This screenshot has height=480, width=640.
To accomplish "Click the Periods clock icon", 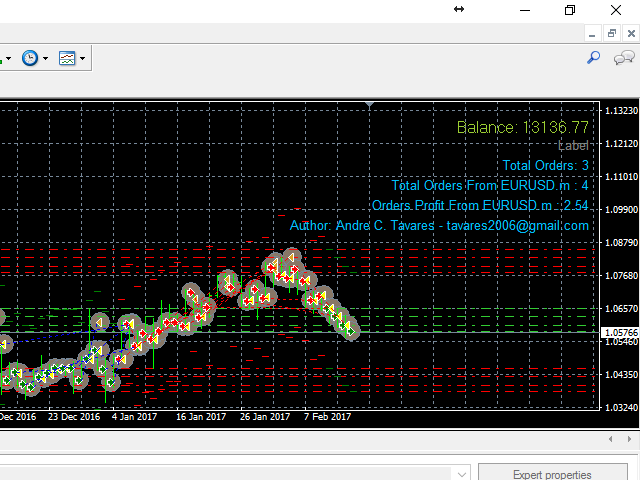I will pos(30,59).
